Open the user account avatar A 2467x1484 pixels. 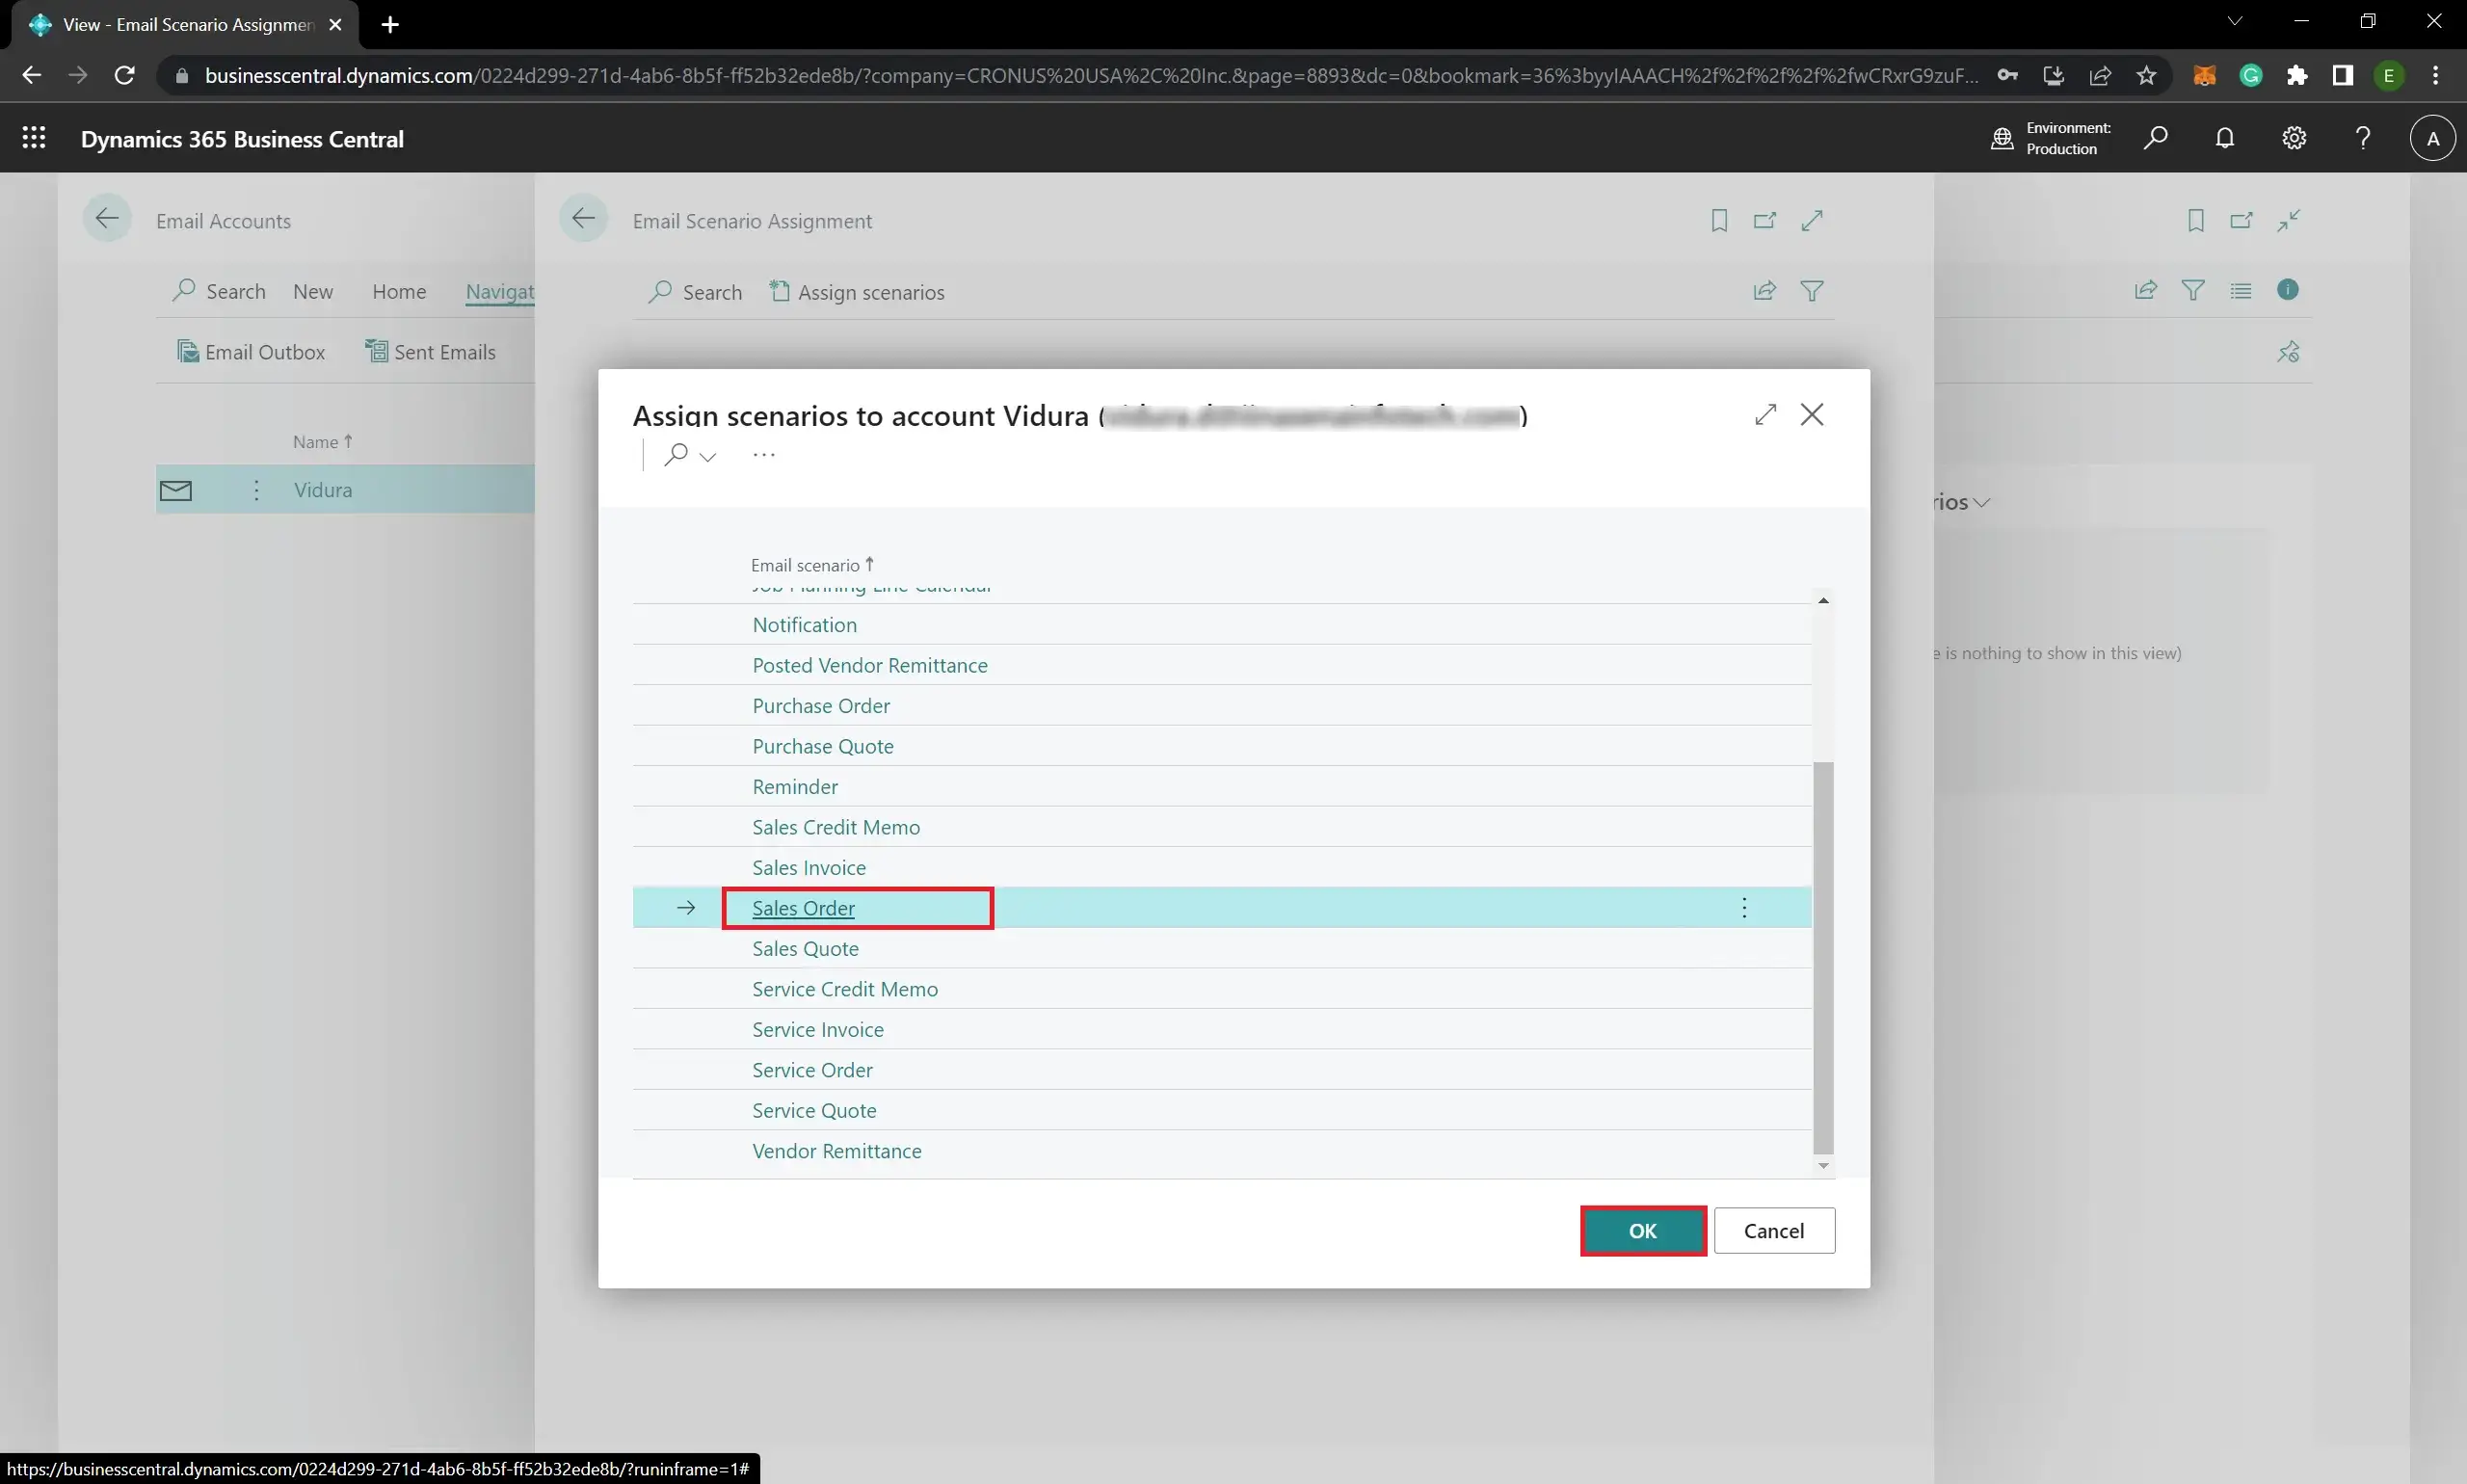pos(2432,138)
